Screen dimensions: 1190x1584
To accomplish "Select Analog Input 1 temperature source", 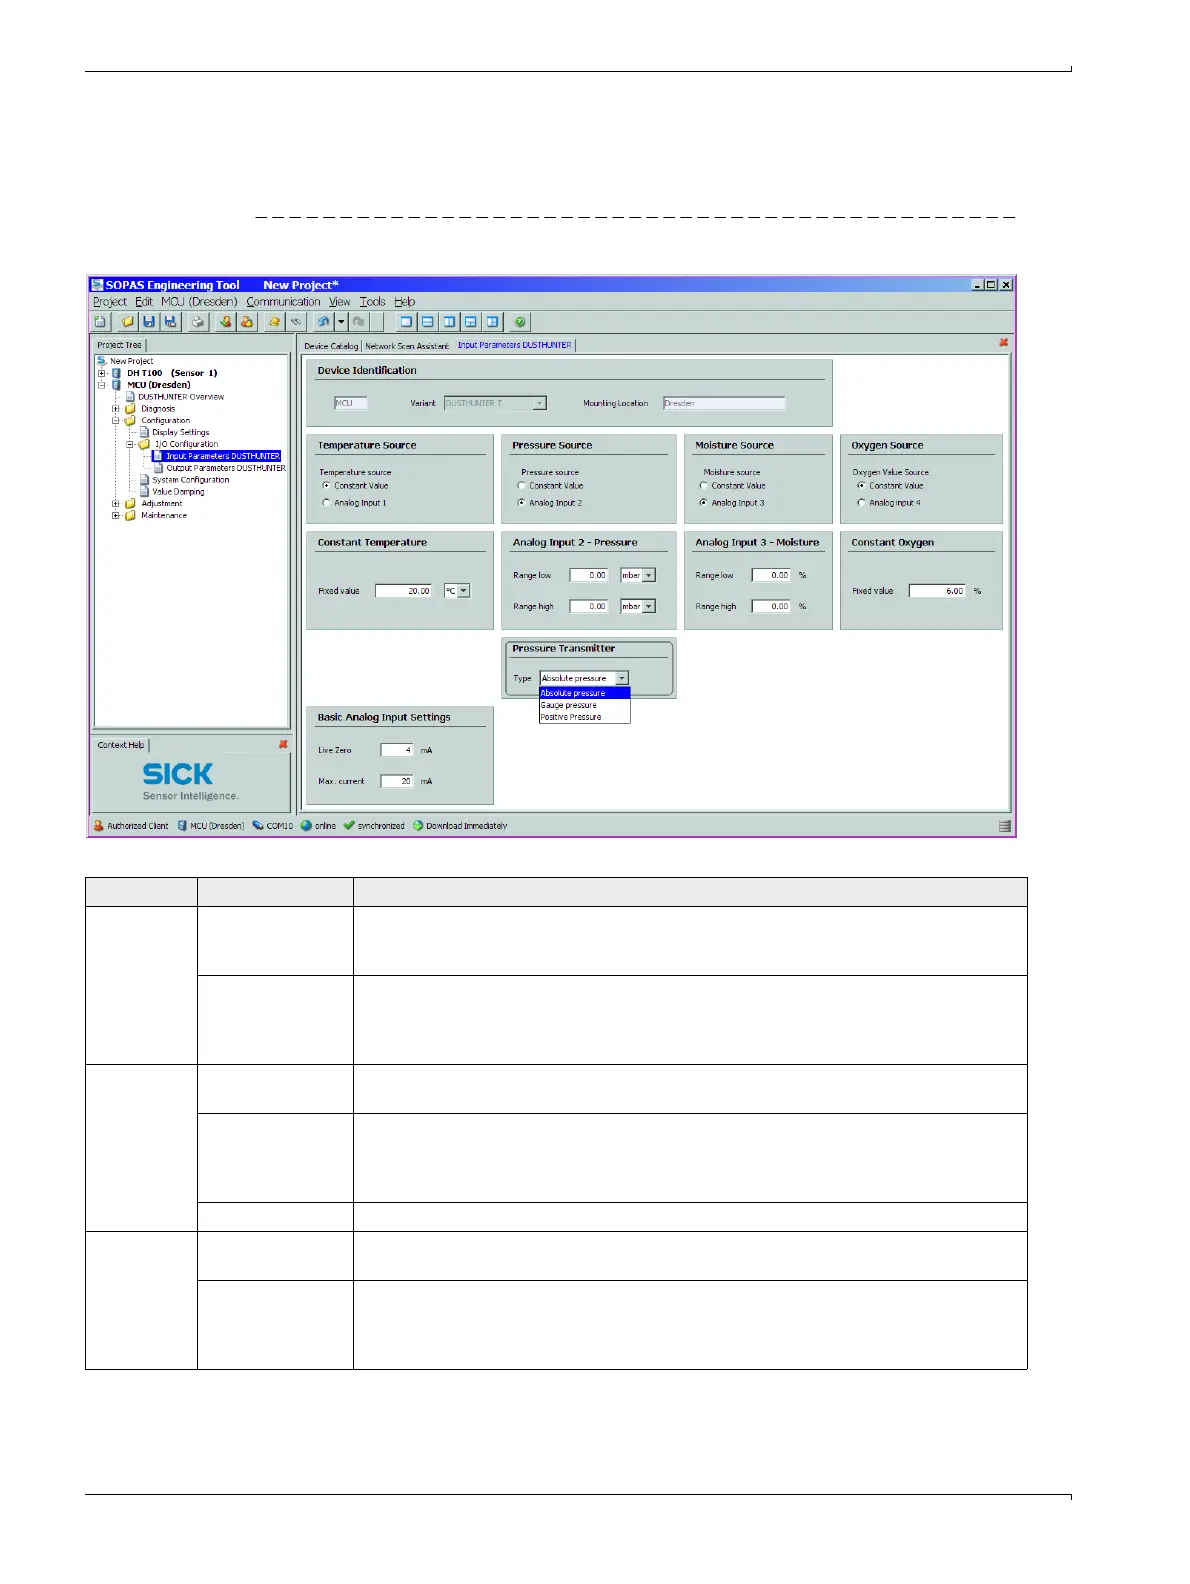I will pos(326,503).
